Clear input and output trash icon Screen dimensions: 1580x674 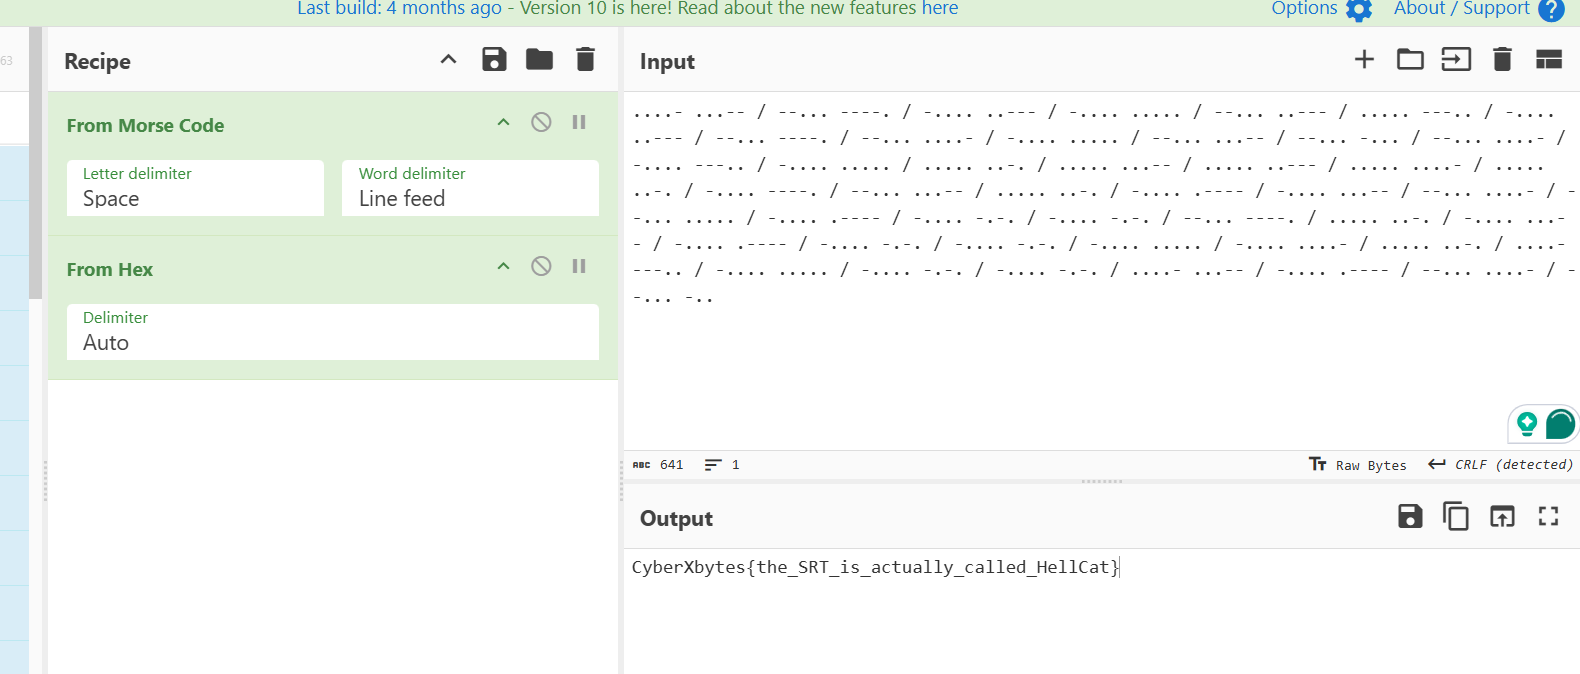point(1502,60)
